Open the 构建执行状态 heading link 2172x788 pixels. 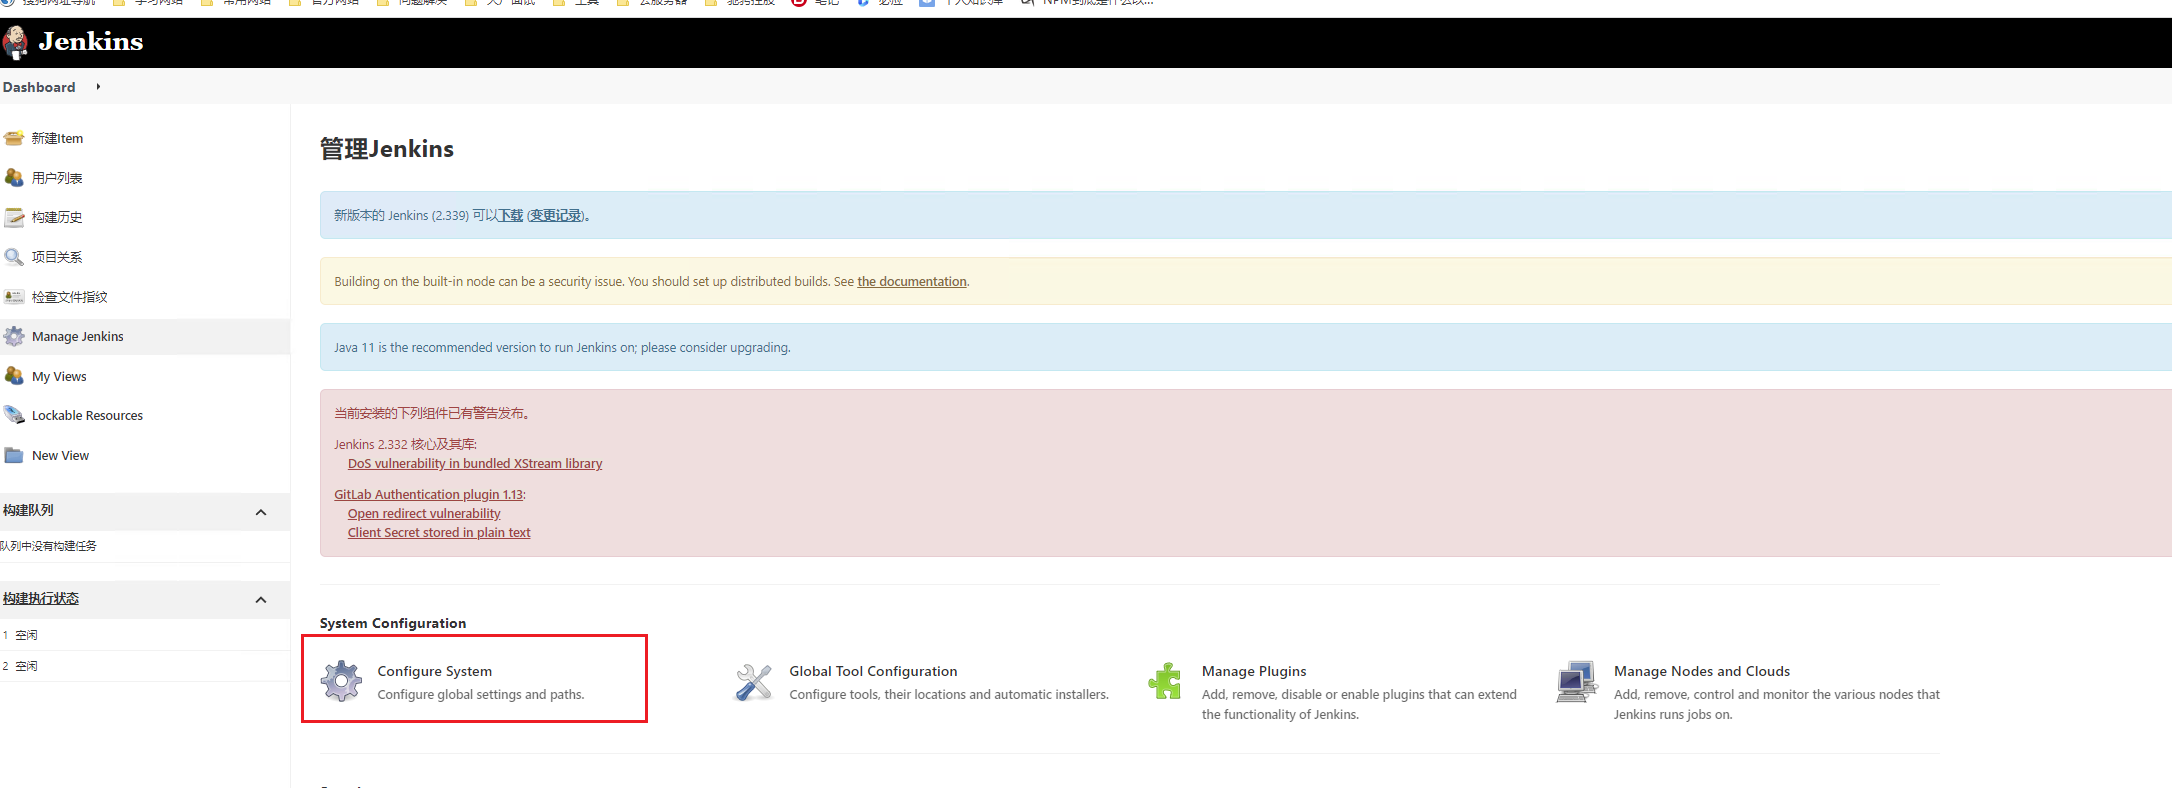(x=41, y=598)
